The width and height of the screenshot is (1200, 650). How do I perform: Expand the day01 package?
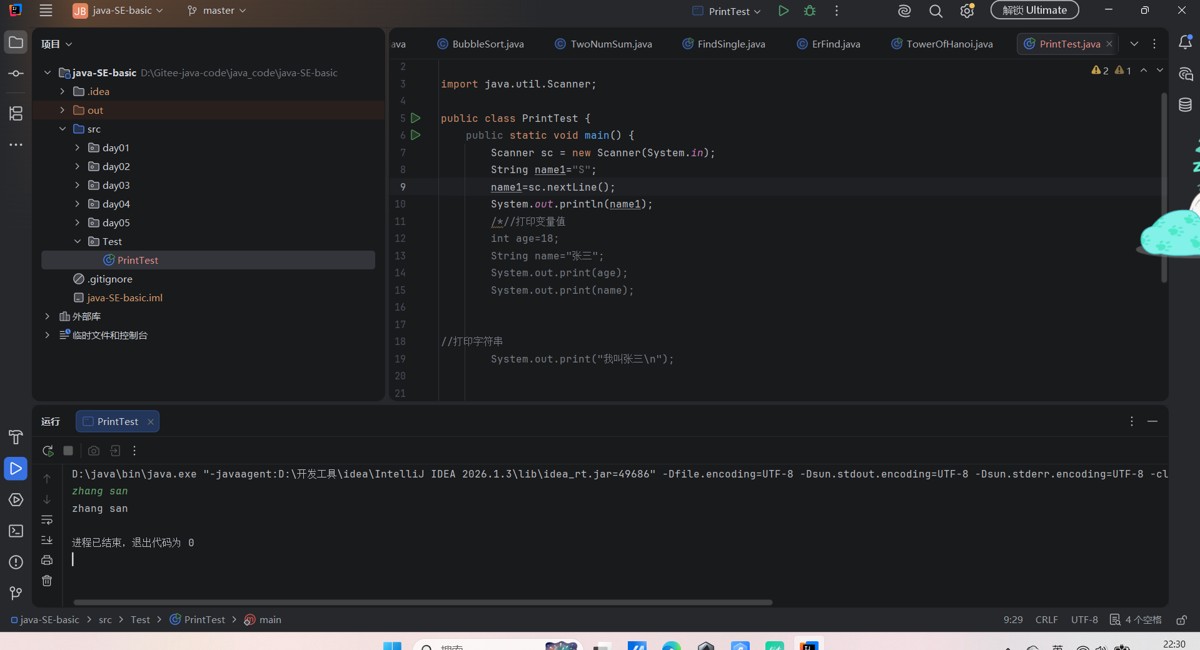click(x=77, y=148)
